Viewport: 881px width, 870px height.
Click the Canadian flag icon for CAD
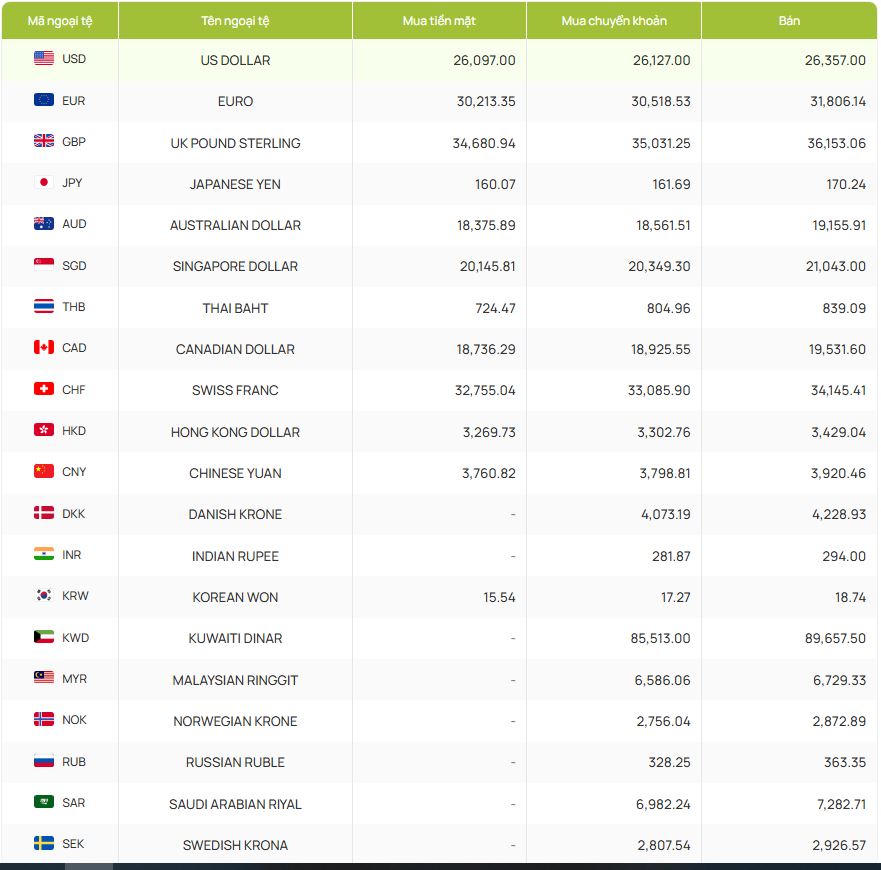[44, 348]
